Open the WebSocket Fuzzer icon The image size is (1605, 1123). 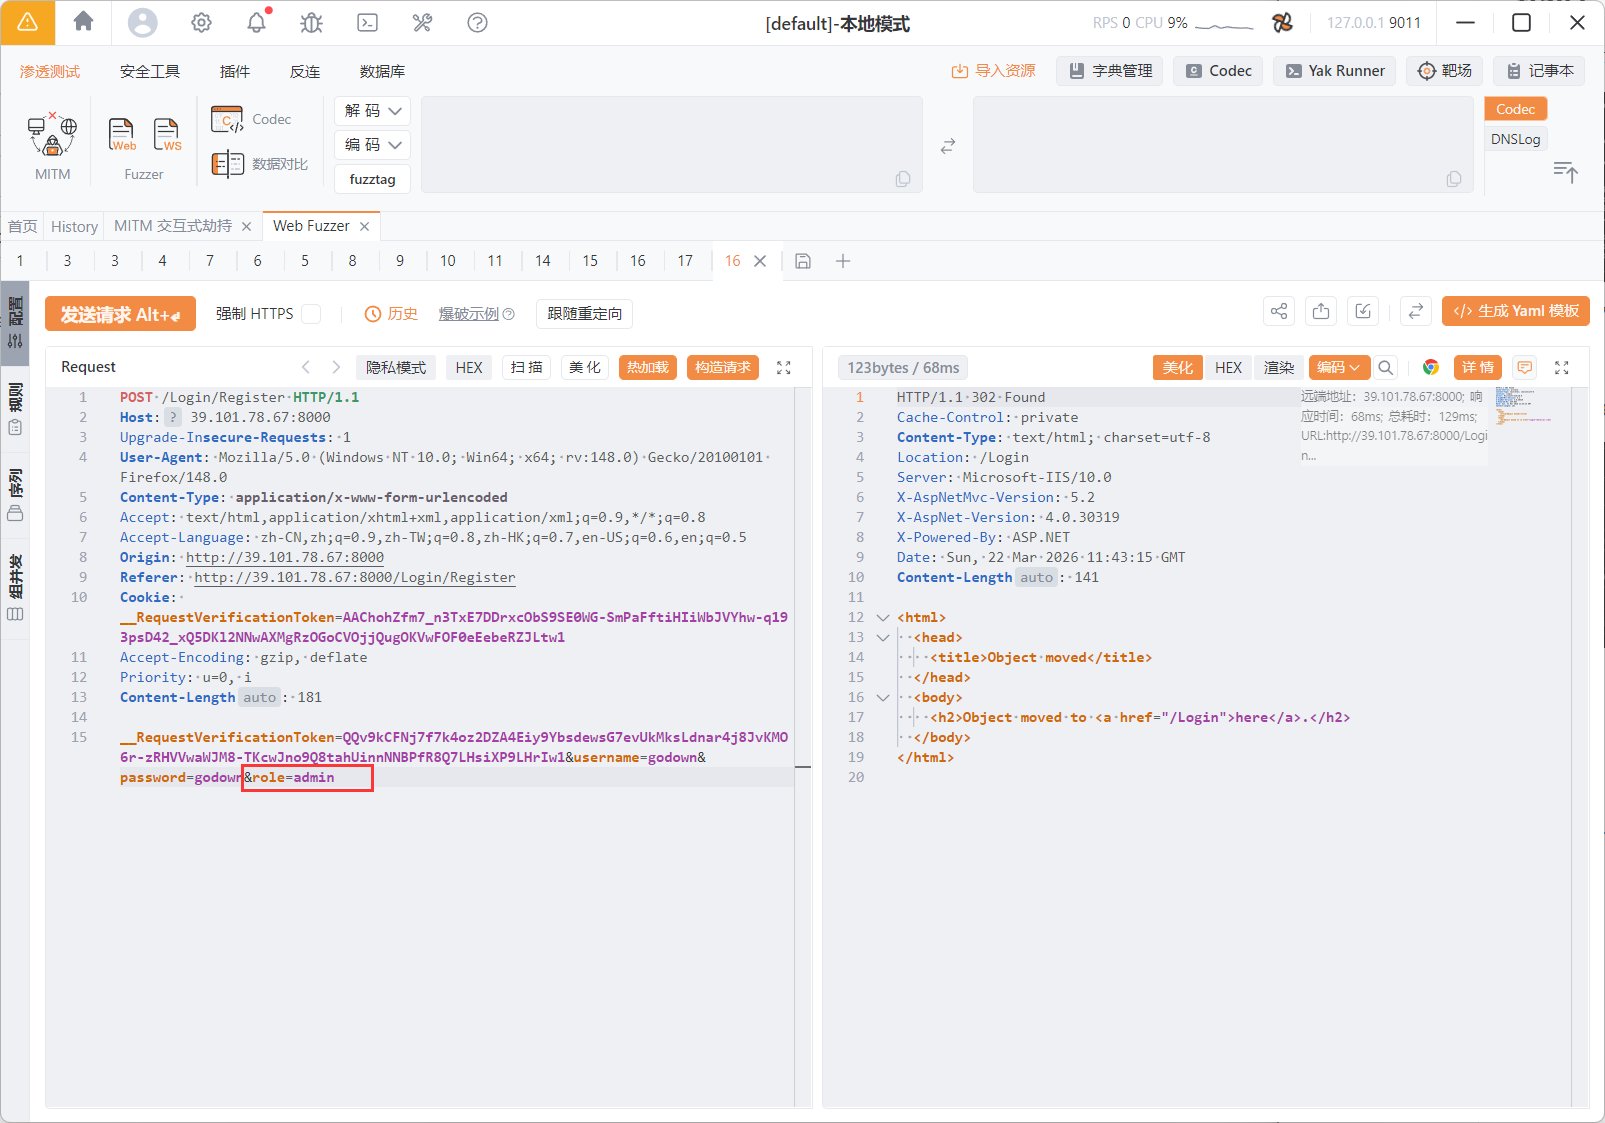[167, 135]
